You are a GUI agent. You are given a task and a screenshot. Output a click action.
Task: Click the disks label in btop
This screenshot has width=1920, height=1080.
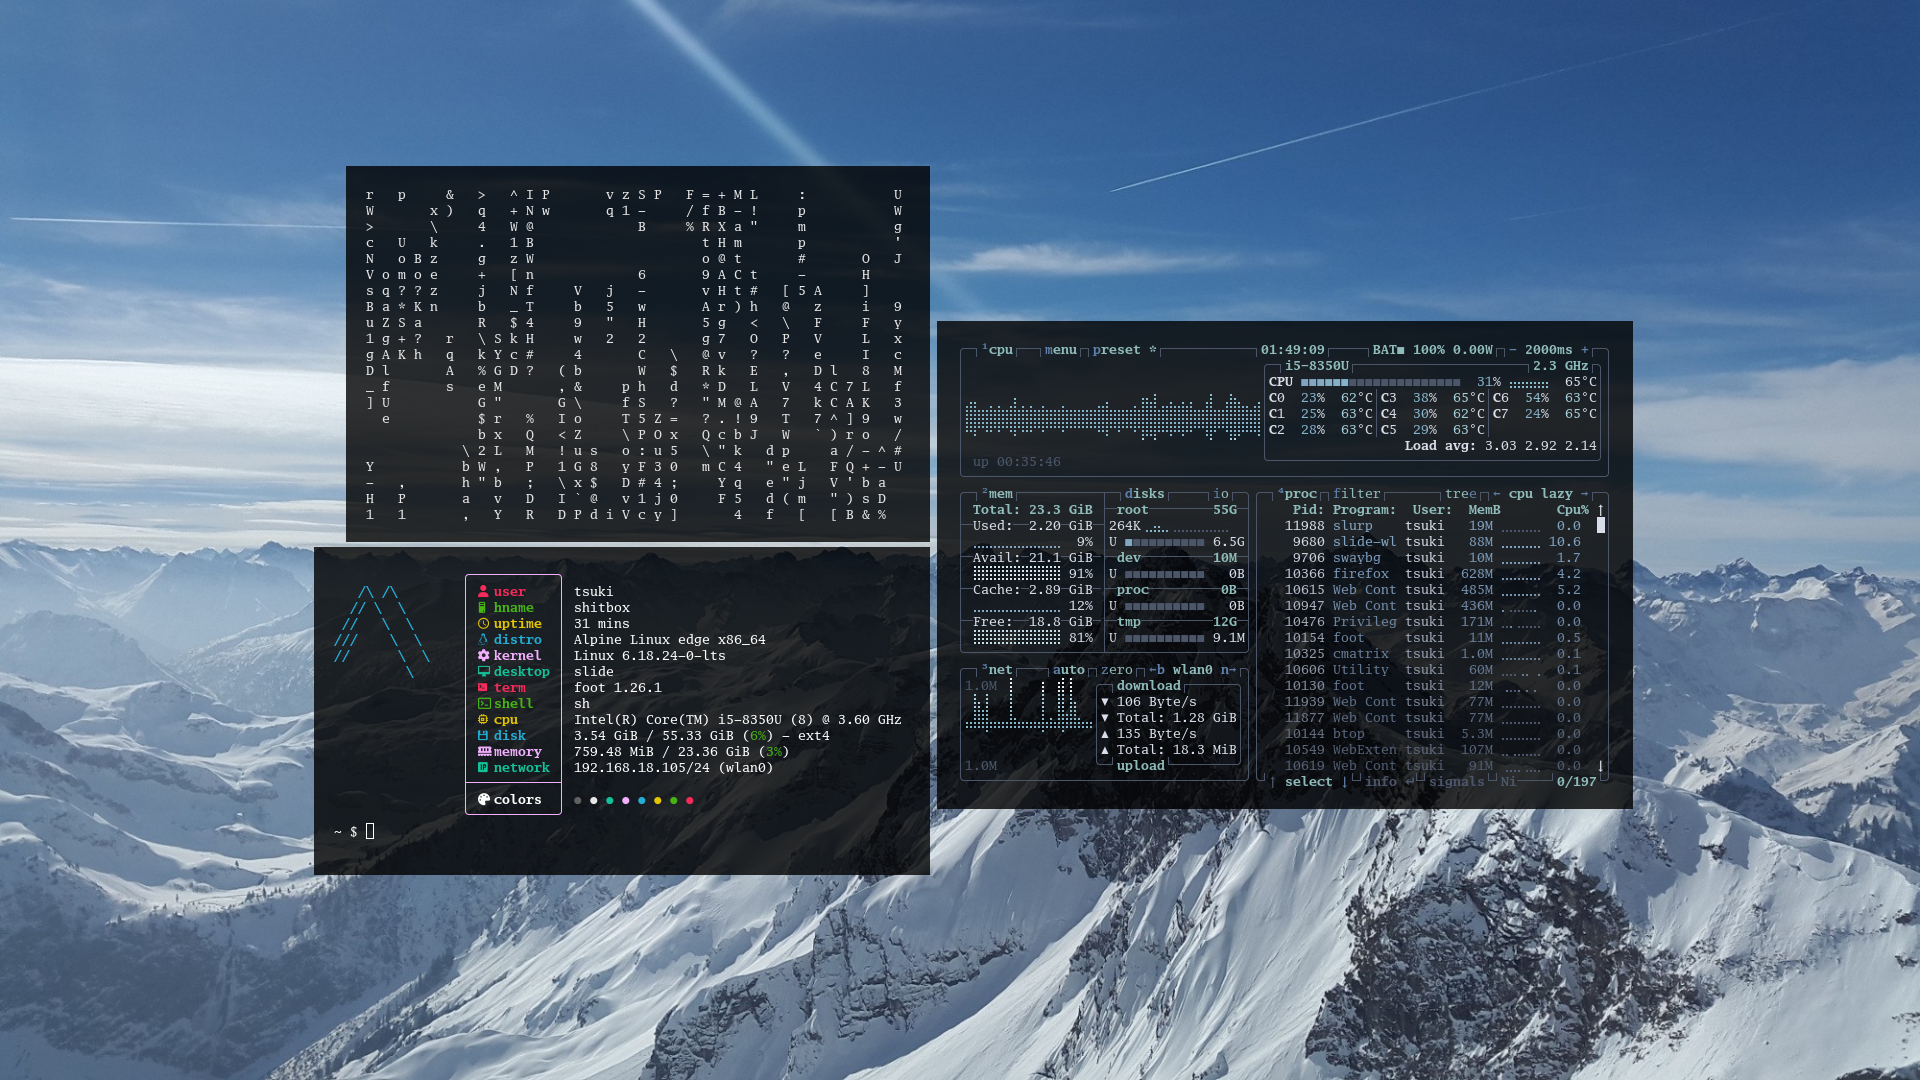click(1144, 494)
